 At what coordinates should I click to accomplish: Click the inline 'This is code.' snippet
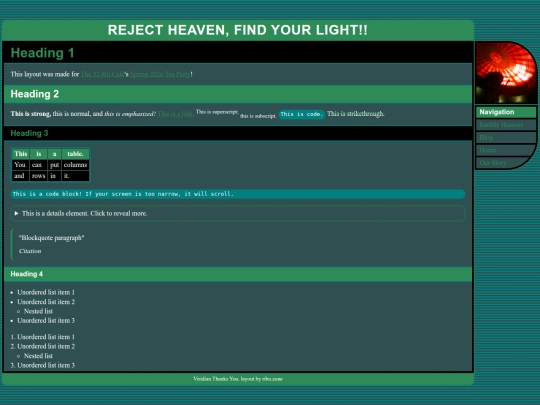(301, 114)
